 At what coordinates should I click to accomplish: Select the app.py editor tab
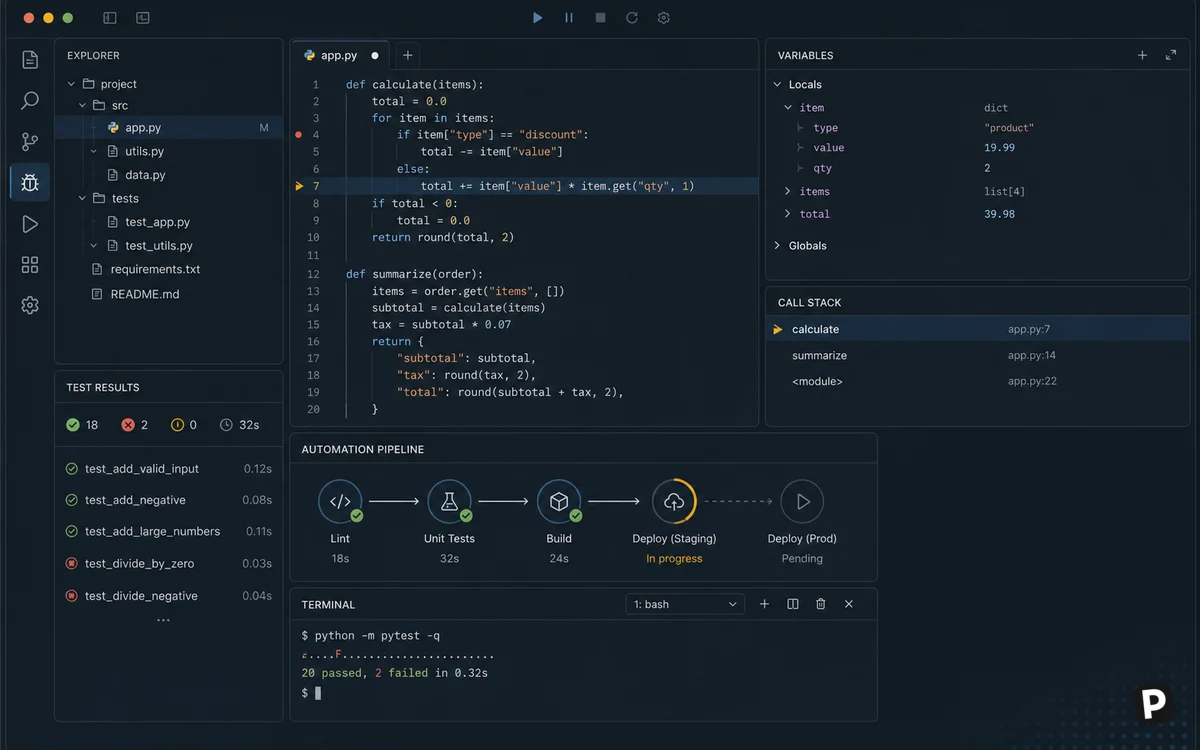point(342,56)
